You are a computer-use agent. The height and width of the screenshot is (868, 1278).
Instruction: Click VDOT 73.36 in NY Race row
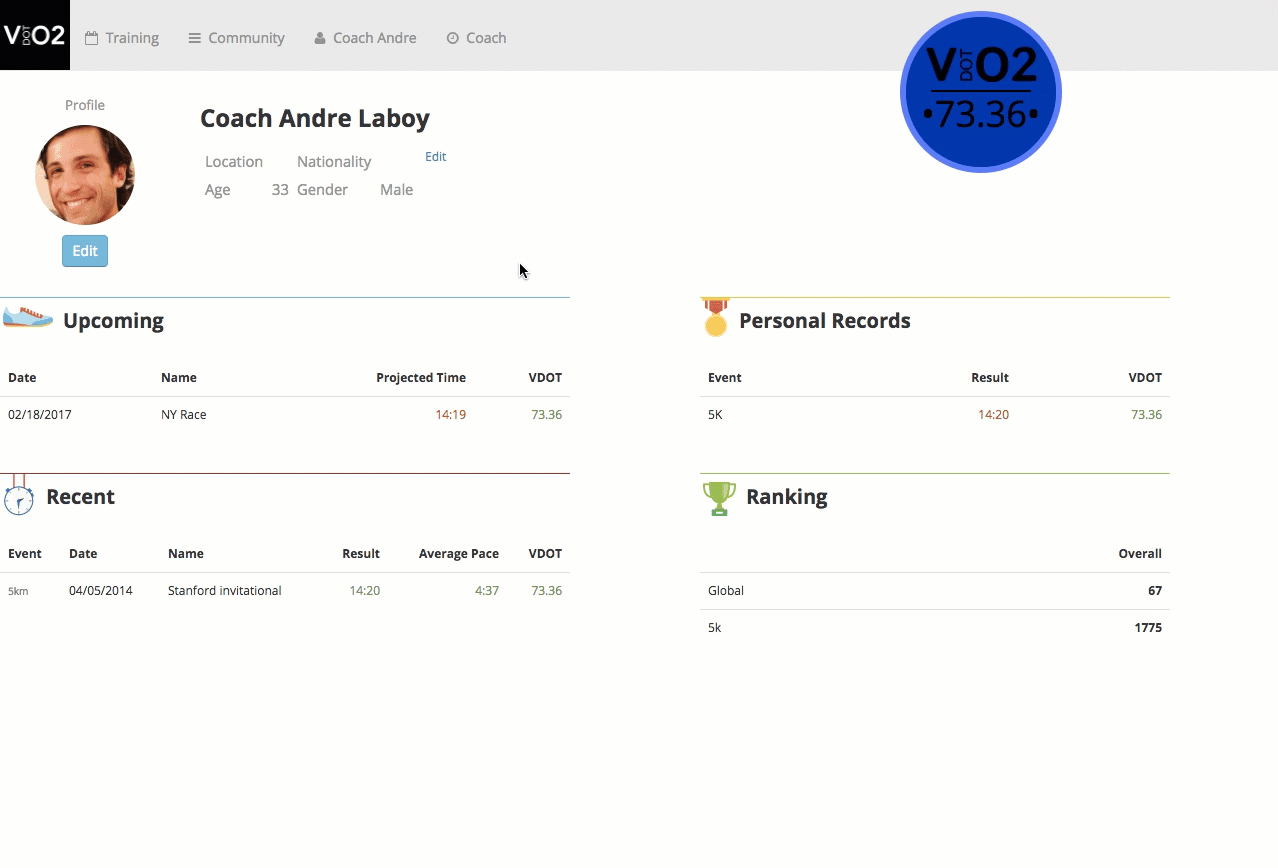coord(547,414)
